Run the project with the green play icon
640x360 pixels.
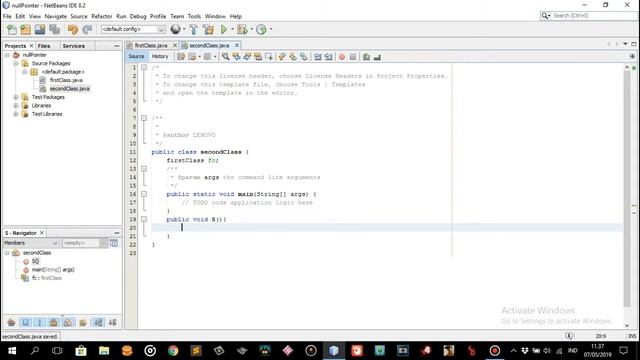point(224,29)
